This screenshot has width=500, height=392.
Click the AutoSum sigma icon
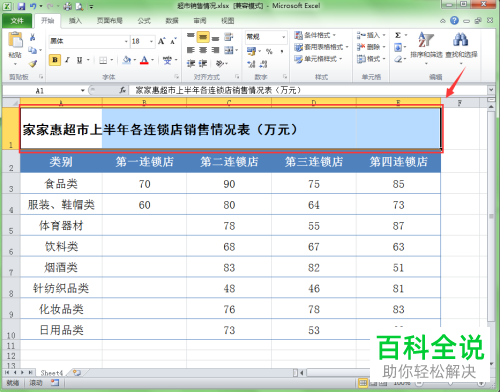(398, 35)
